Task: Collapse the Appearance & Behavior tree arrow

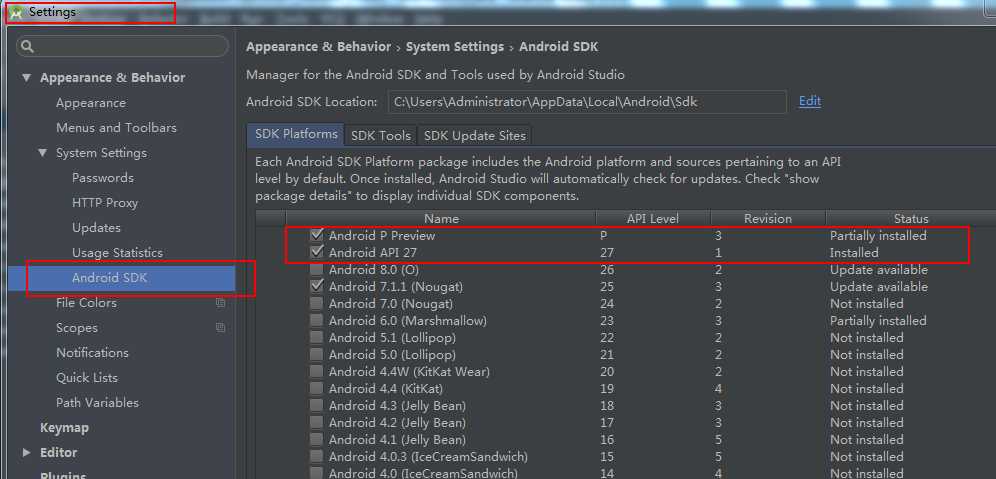Action: (26, 78)
